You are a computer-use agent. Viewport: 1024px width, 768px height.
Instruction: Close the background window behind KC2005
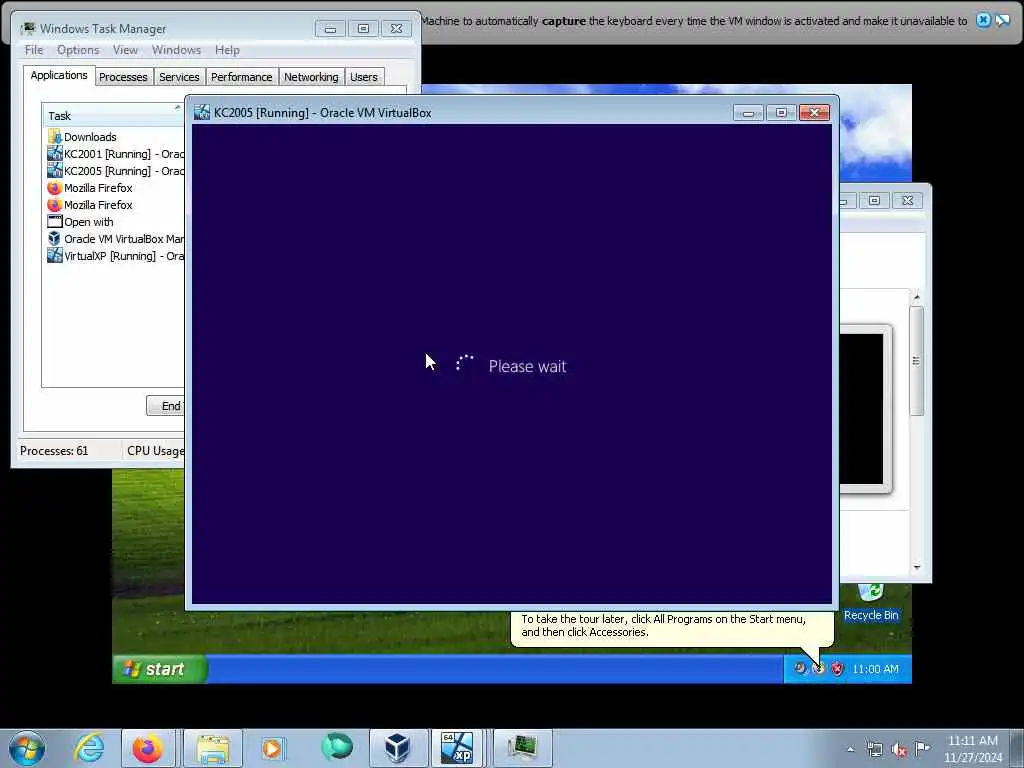click(908, 200)
